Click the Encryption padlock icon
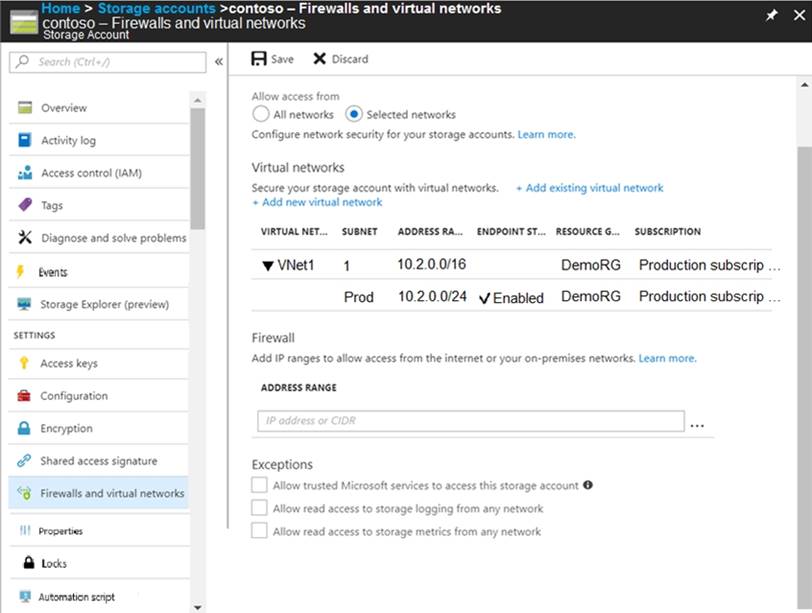 point(24,428)
